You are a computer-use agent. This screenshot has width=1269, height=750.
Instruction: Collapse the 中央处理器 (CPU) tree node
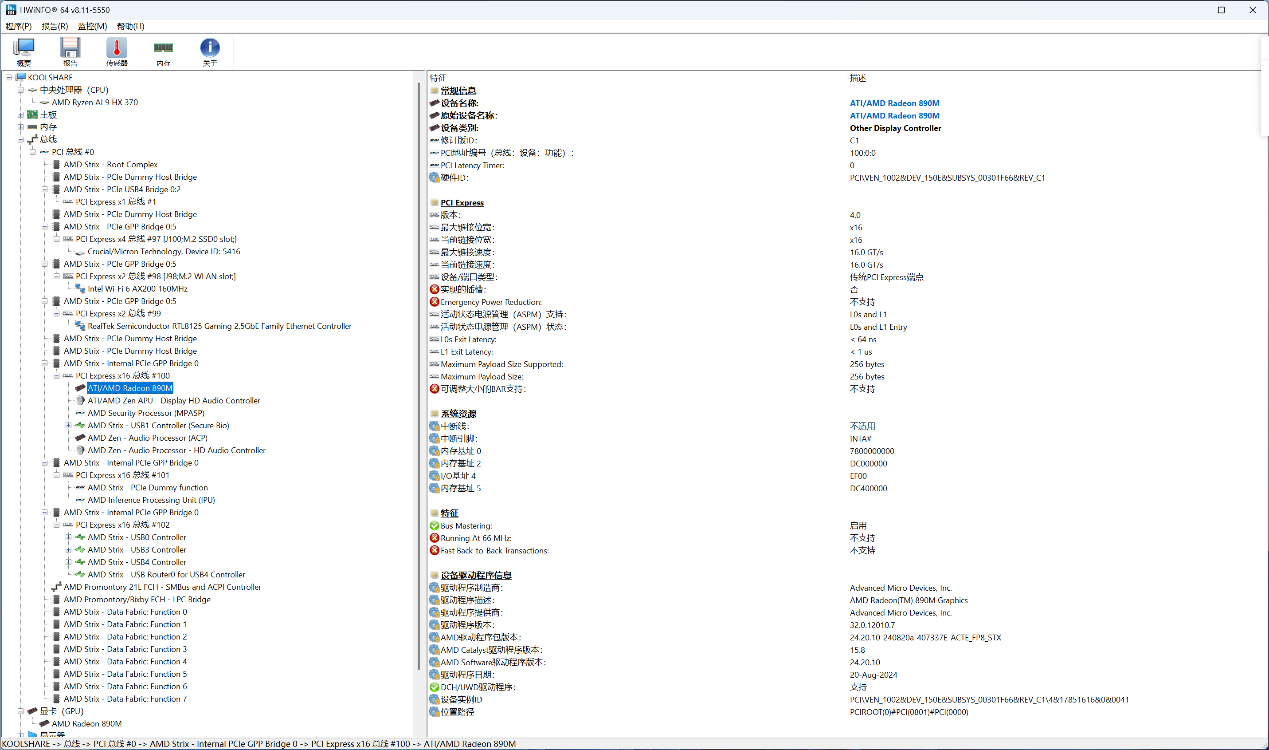click(20, 90)
